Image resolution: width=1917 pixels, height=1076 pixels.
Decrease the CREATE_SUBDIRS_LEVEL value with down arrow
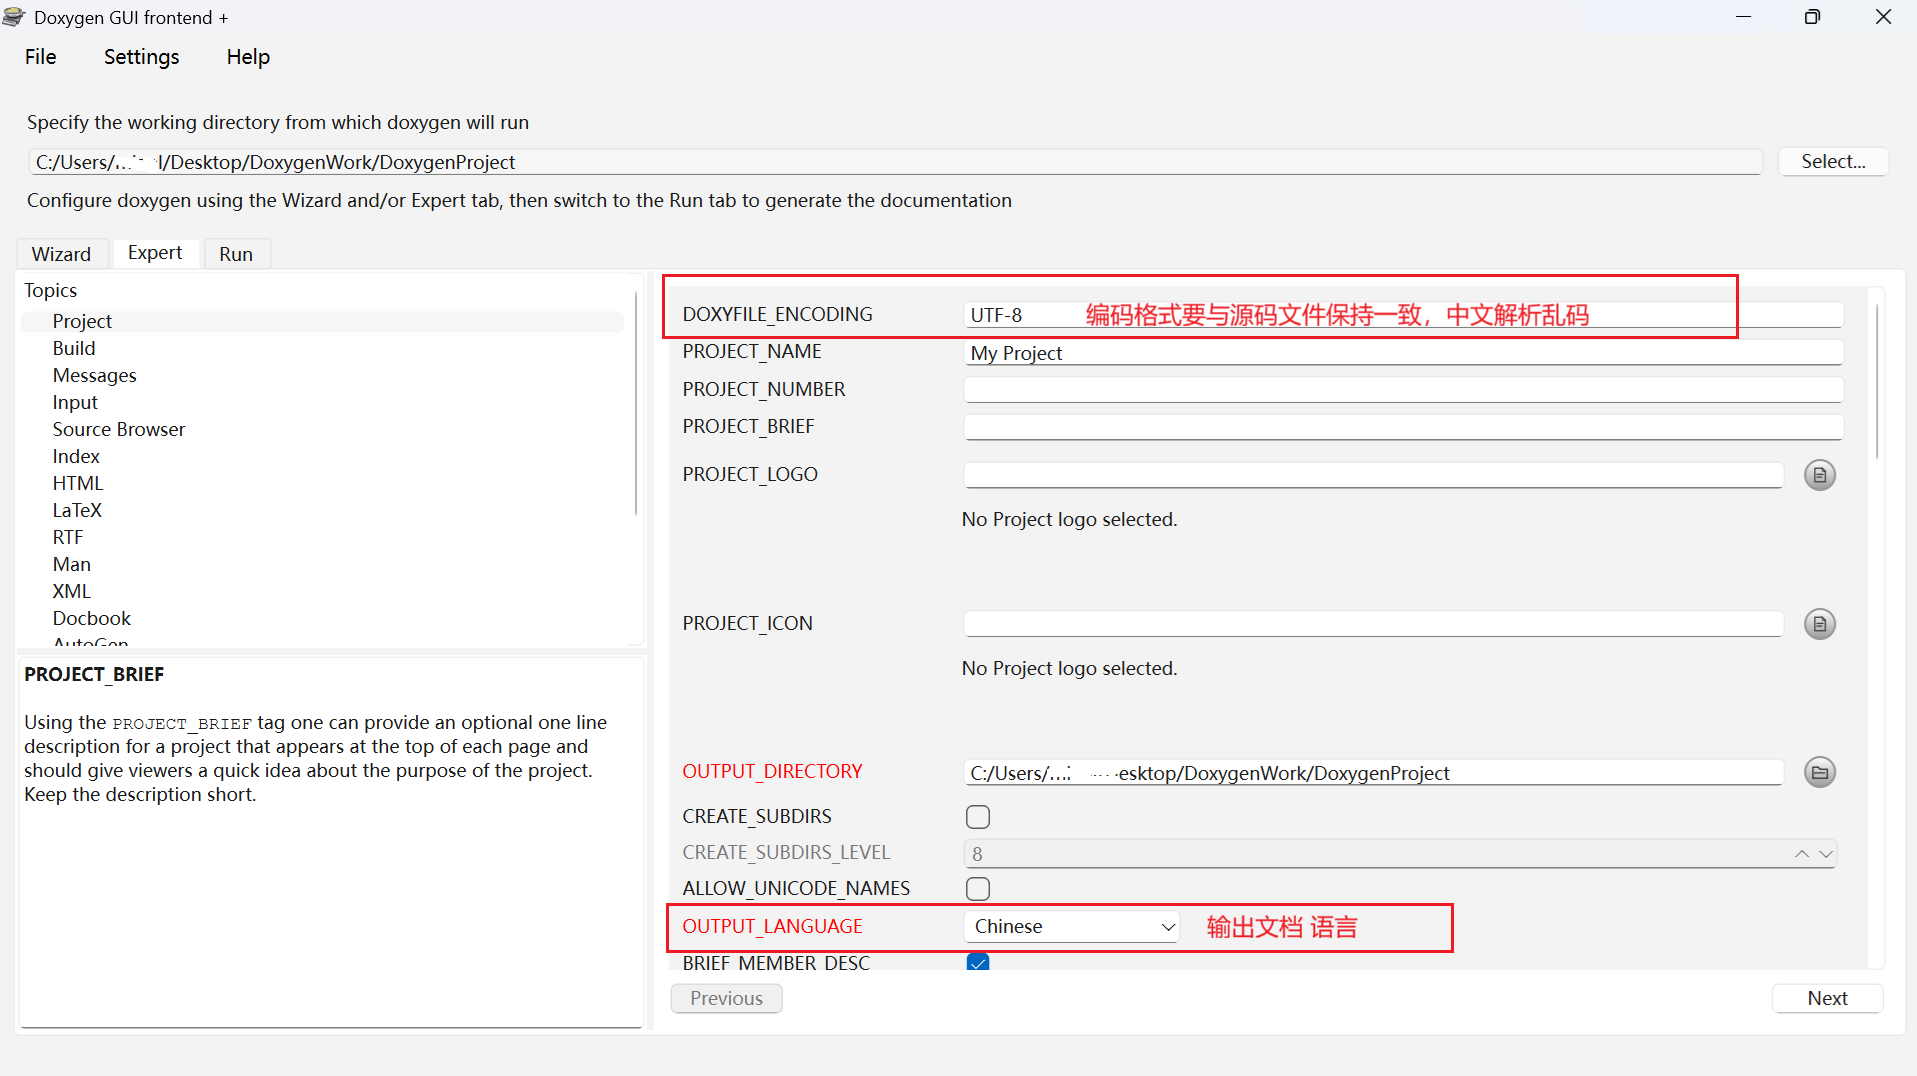click(x=1825, y=854)
